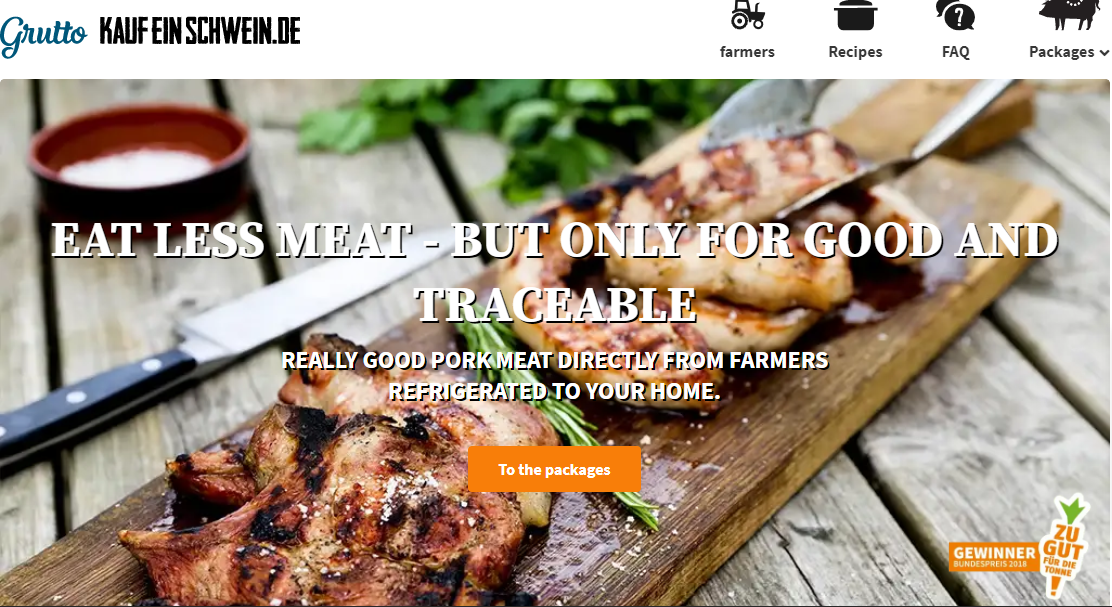Expand the Packages chevron arrow
The height and width of the screenshot is (607, 1112).
[1104, 52]
